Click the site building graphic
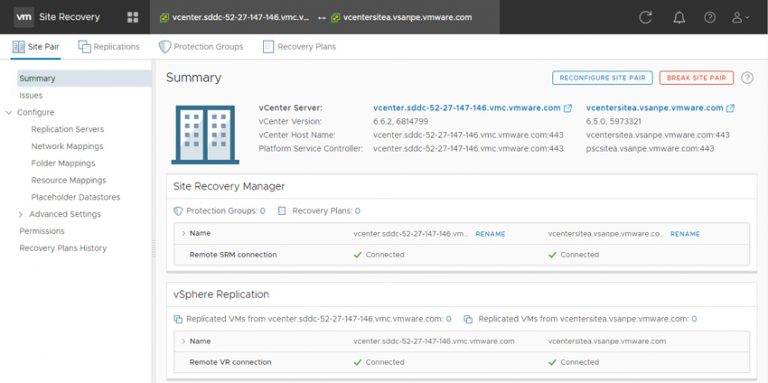The height and width of the screenshot is (383, 768). pos(205,135)
